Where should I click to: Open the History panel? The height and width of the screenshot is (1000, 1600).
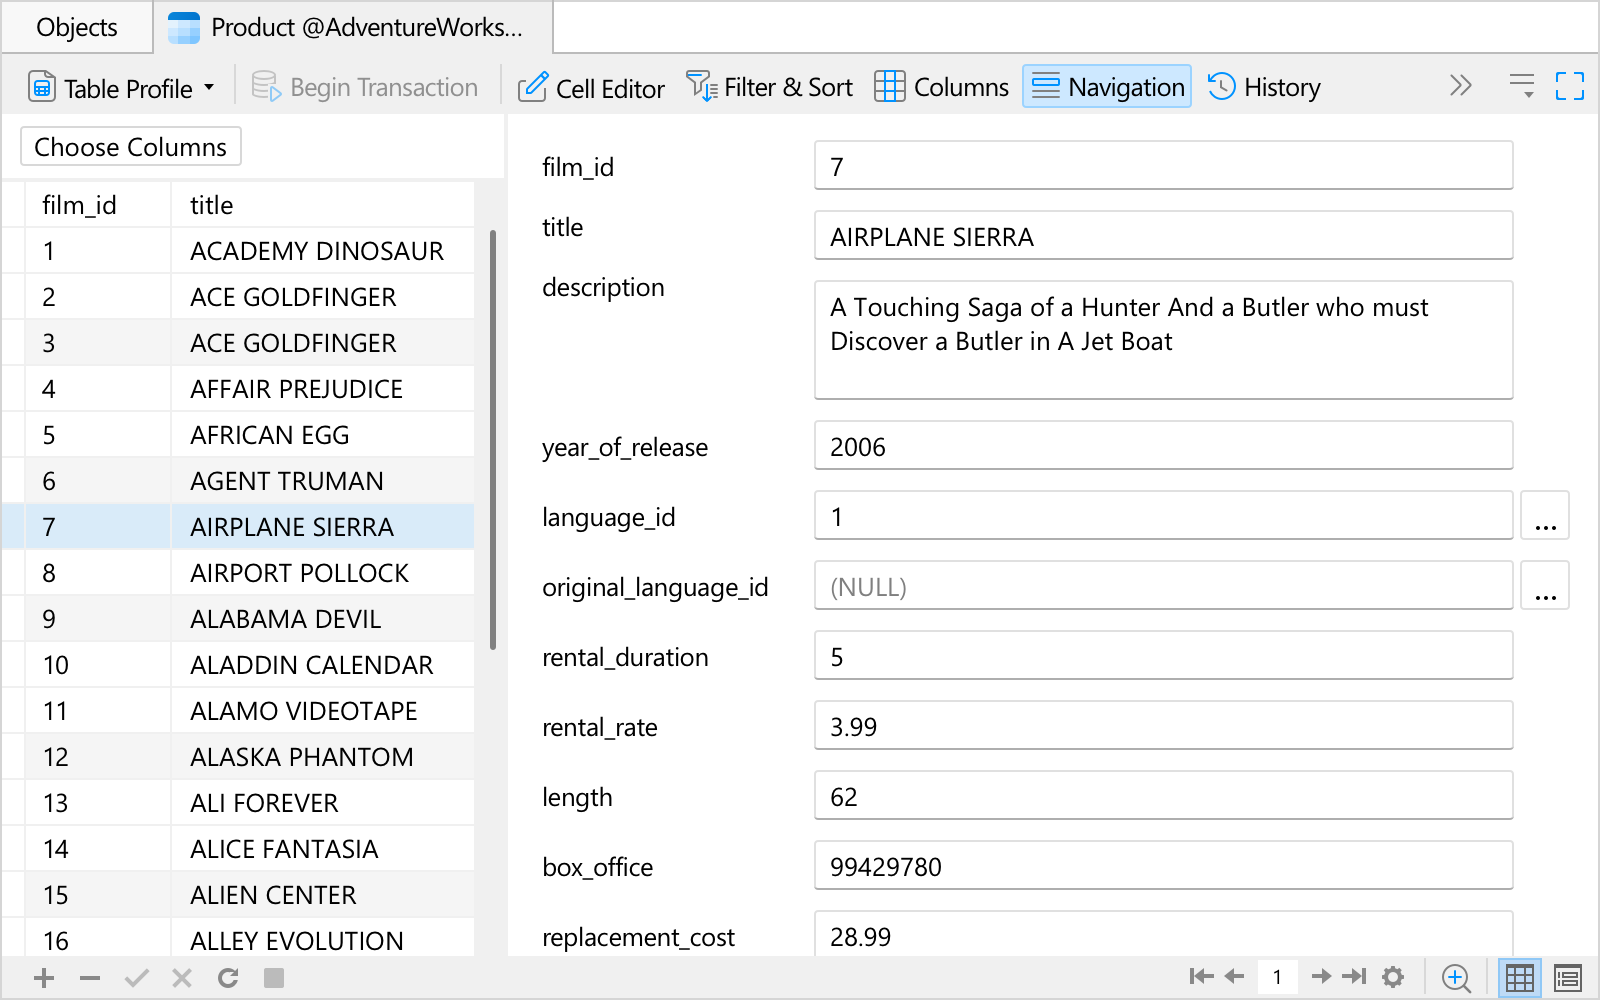tap(1264, 88)
